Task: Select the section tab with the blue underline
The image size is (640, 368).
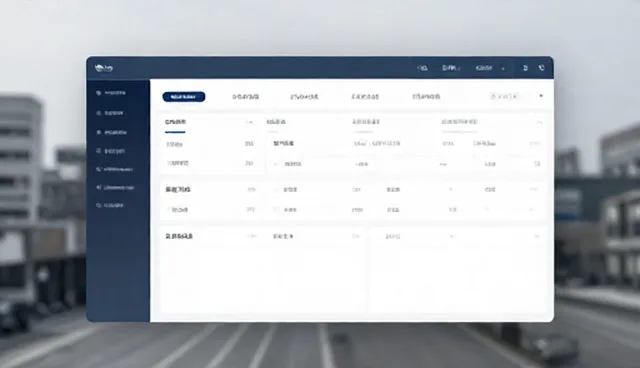Action: click(x=175, y=122)
